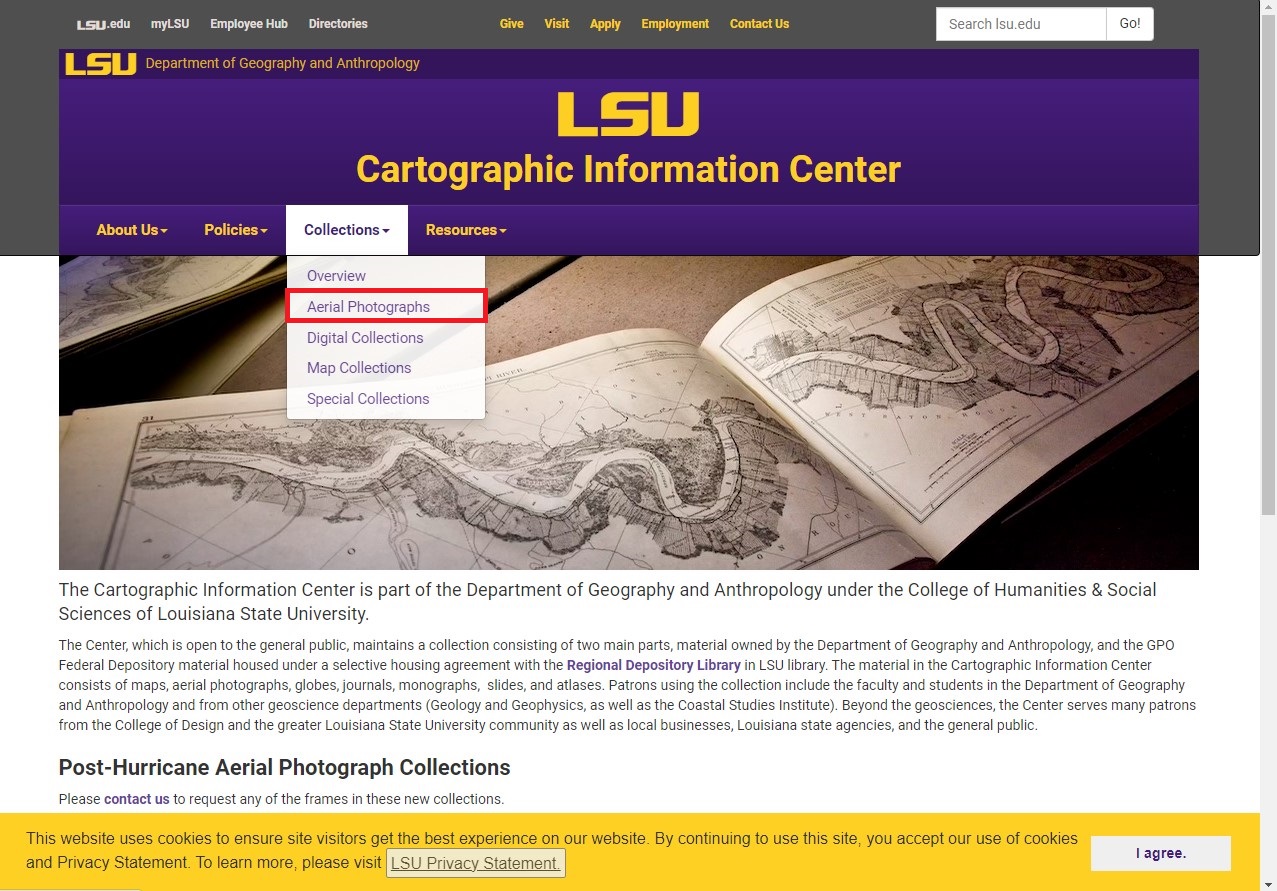Click Contact Us in top bar
Image resolution: width=1277 pixels, height=891 pixels.
click(759, 24)
